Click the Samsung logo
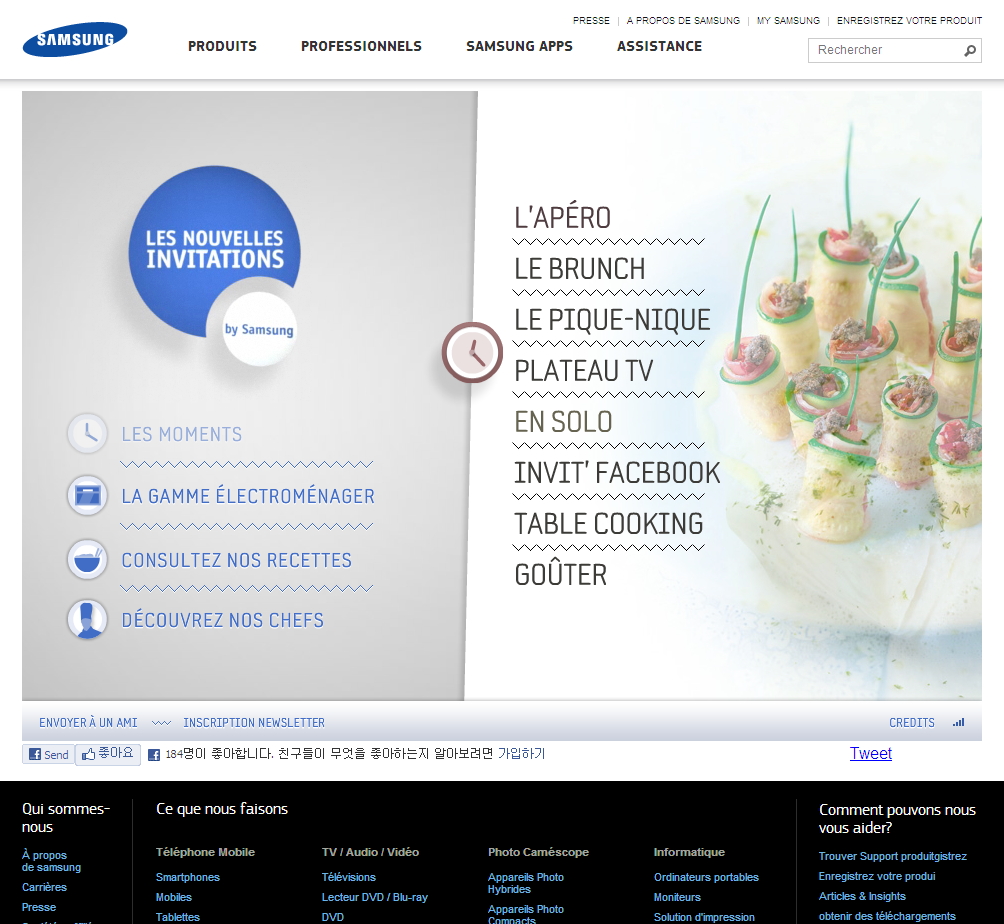 (x=75, y=39)
